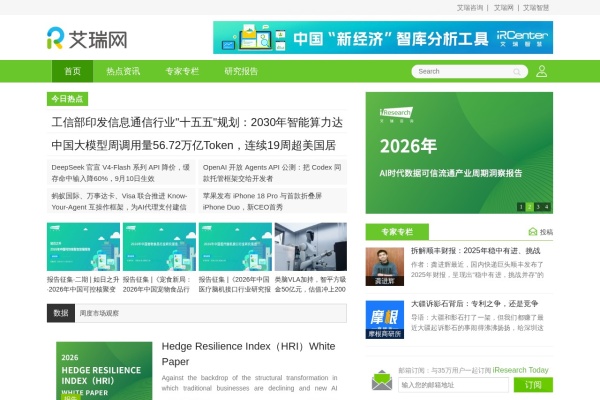This screenshot has width=600, height=400.
Task: Open 报告征集 二期 如日之升 thumbnail
Action: coord(83,247)
